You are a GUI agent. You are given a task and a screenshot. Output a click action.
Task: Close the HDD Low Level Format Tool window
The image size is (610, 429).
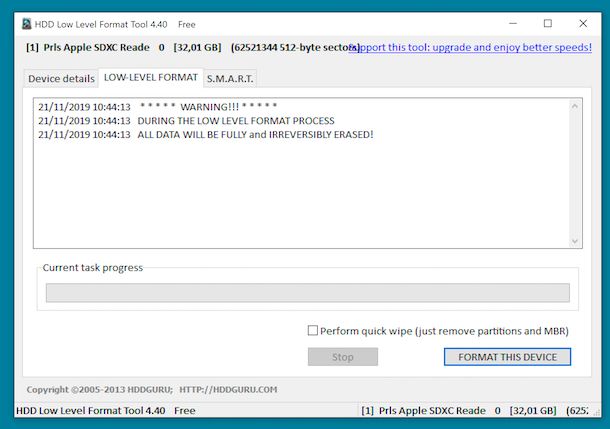(583, 24)
